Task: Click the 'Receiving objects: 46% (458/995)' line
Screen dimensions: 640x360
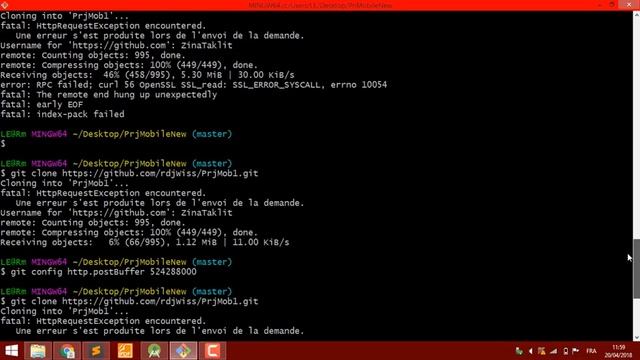Action: [147, 75]
